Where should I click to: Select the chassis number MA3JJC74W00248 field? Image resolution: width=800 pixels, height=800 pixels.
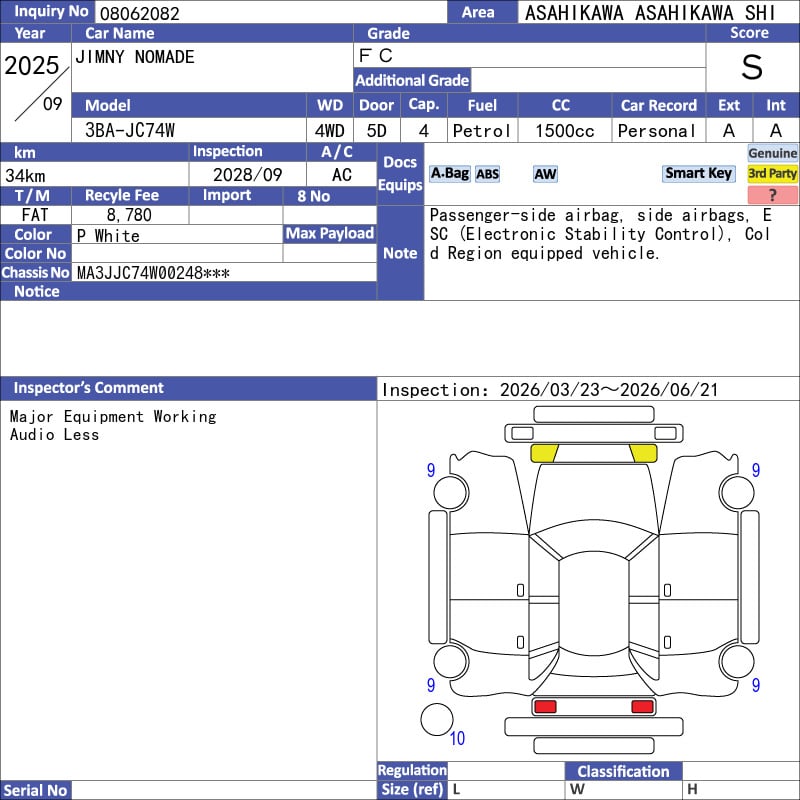pos(152,272)
